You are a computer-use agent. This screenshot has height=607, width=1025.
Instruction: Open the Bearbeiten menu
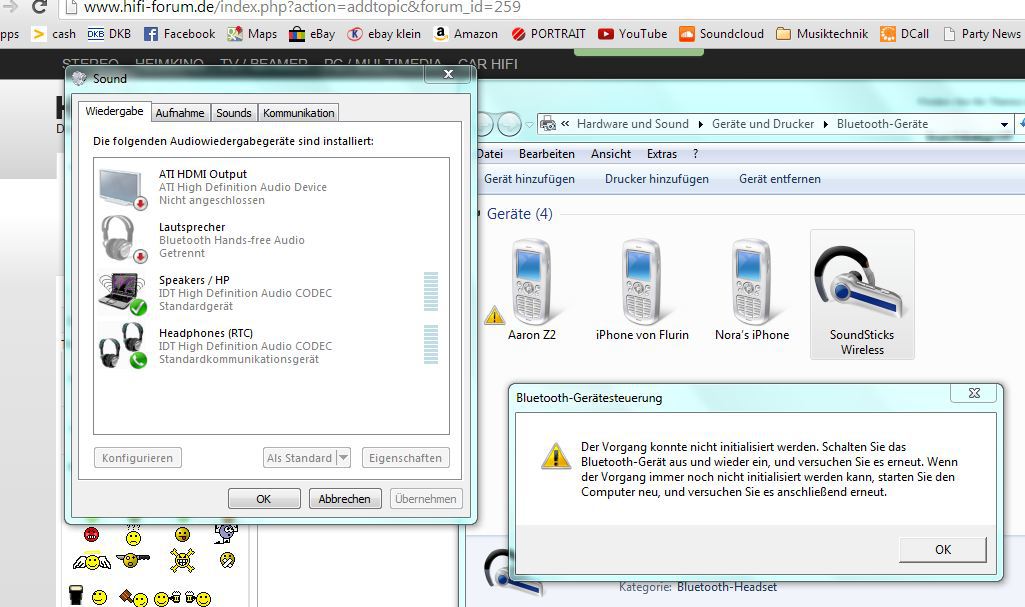click(546, 154)
